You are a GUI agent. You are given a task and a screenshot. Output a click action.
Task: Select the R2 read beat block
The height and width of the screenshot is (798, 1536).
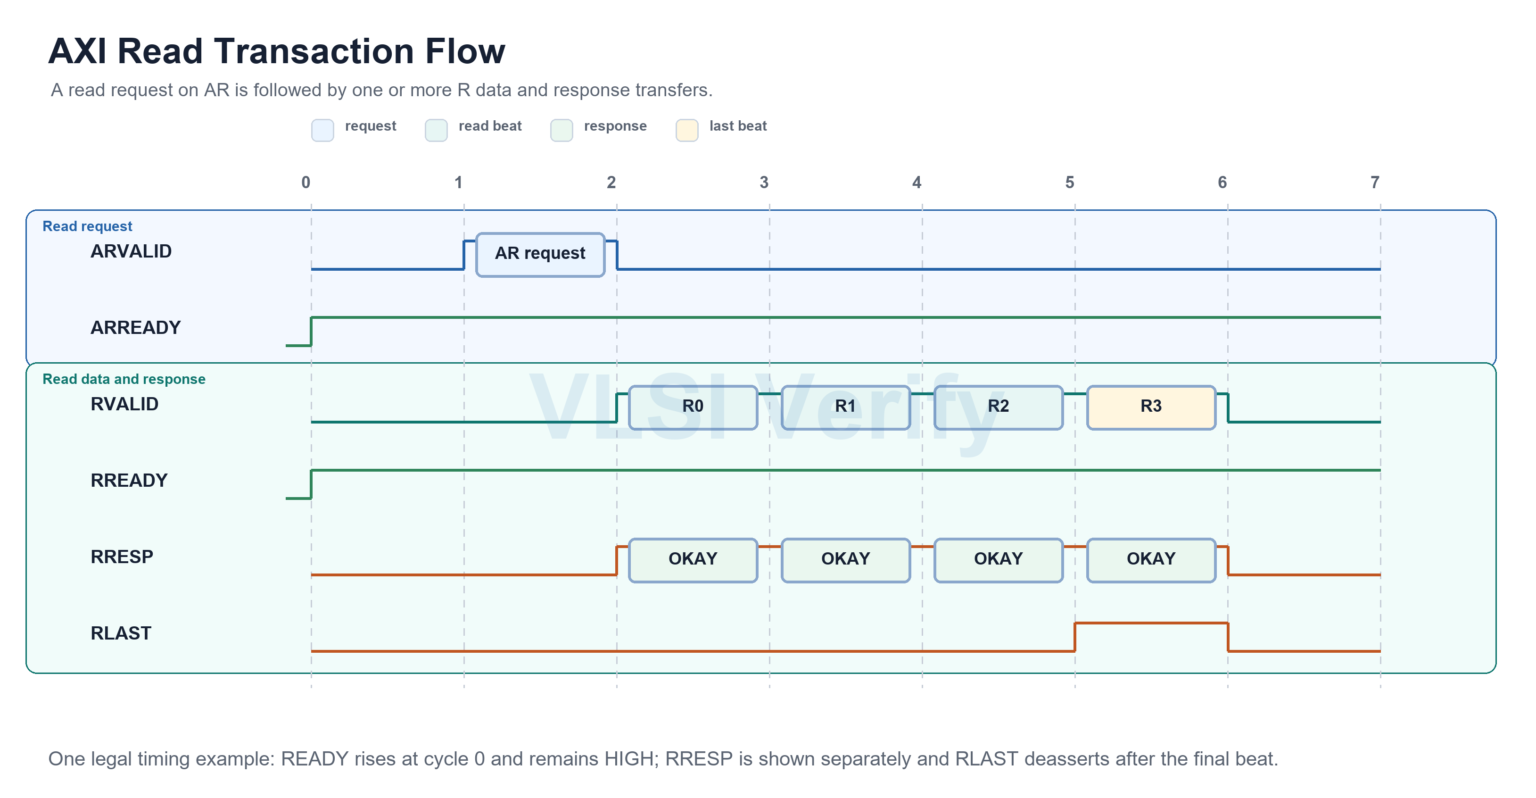coord(999,407)
